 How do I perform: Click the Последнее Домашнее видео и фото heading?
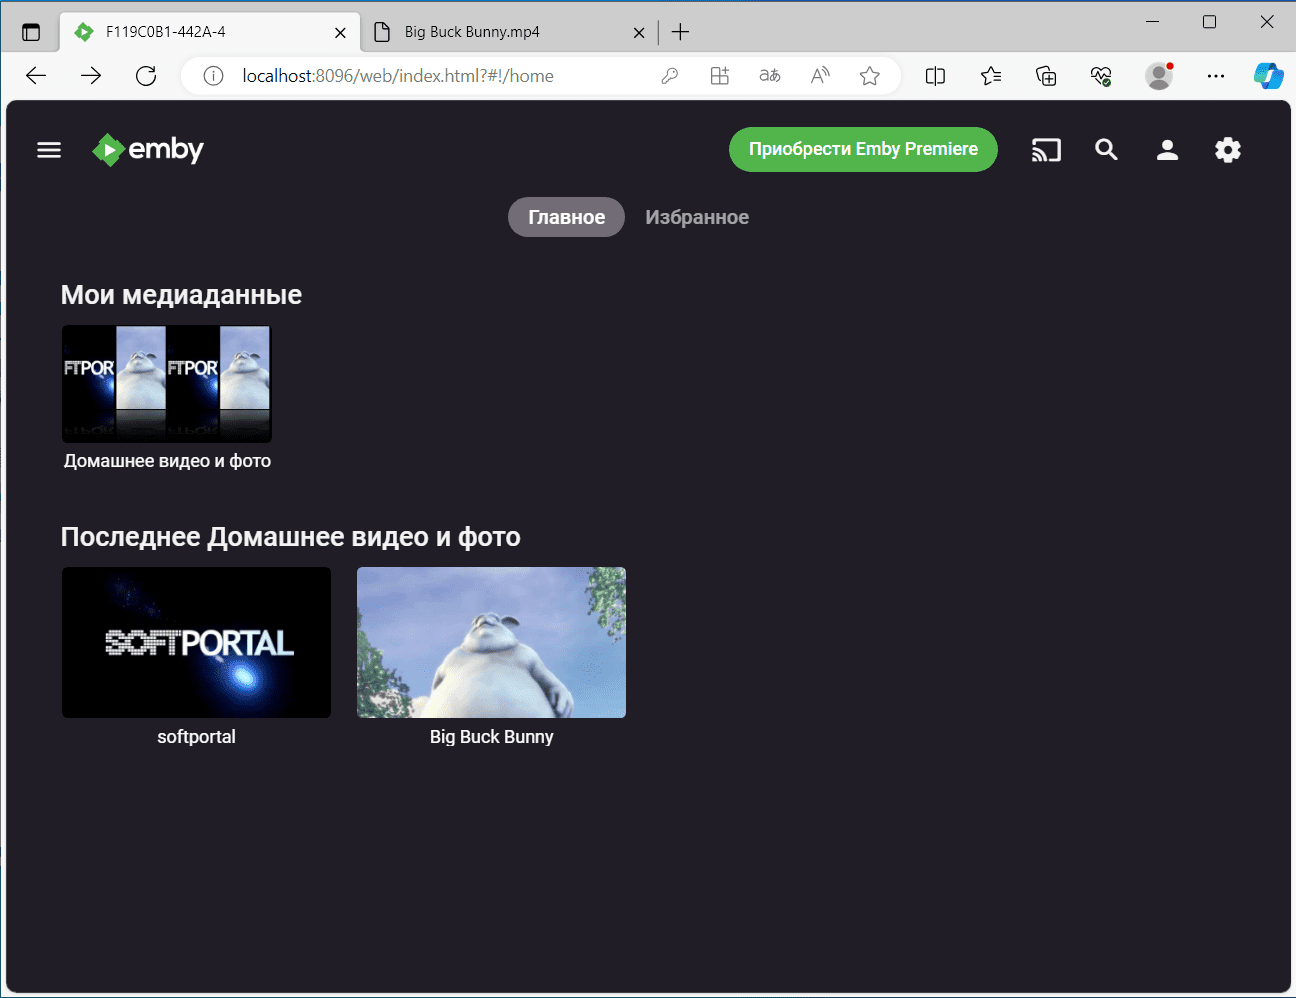pyautogui.click(x=290, y=537)
